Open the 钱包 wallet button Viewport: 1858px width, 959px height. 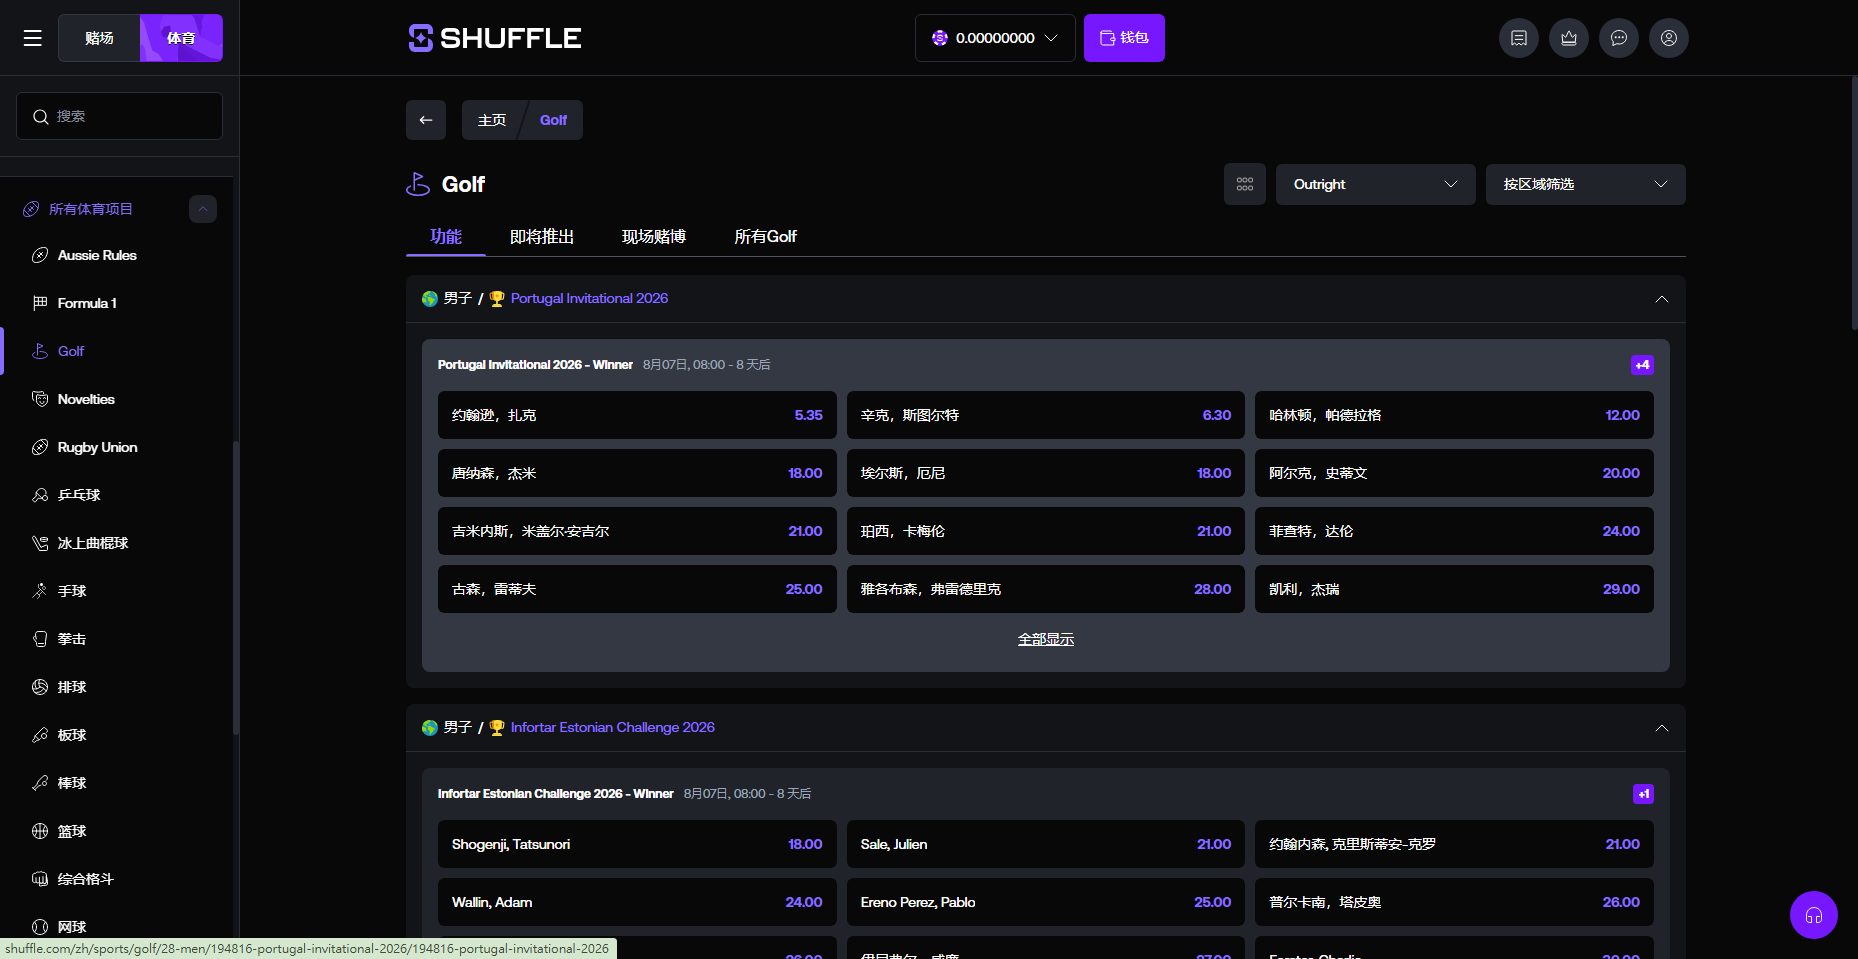[1124, 38]
